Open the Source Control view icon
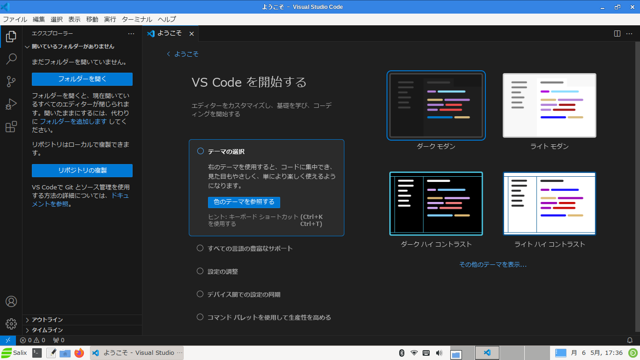The image size is (640, 360). pos(11,82)
